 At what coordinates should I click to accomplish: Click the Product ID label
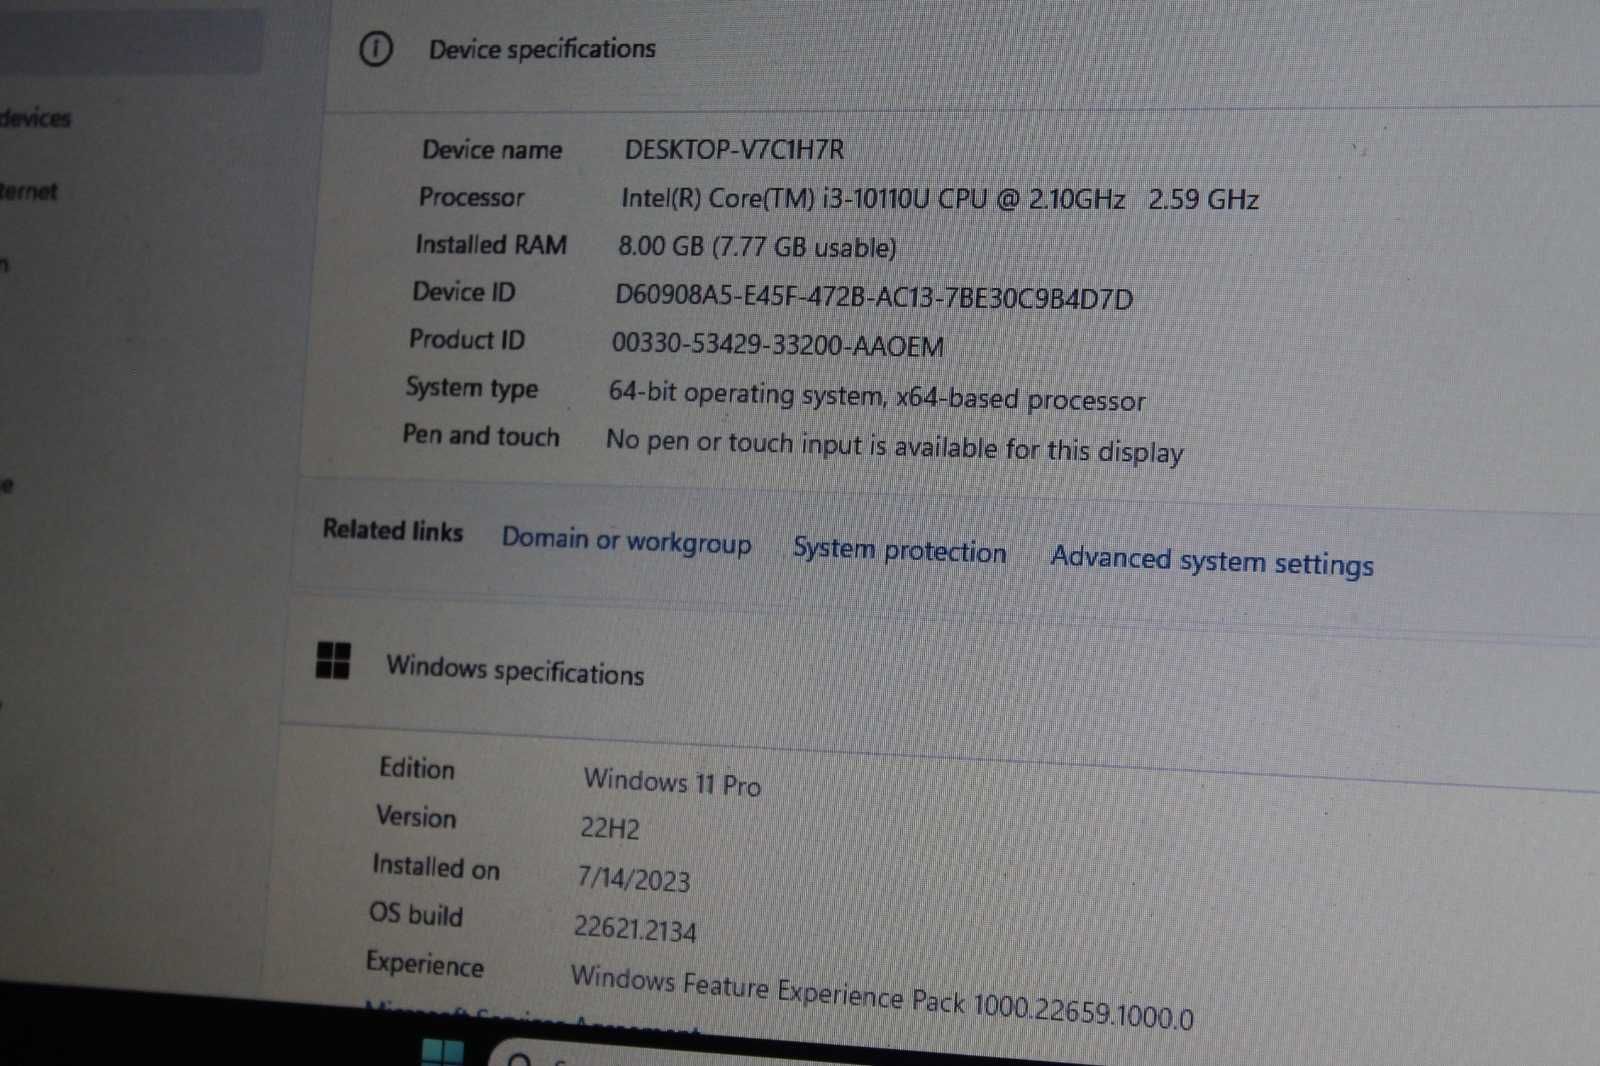[x=466, y=340]
